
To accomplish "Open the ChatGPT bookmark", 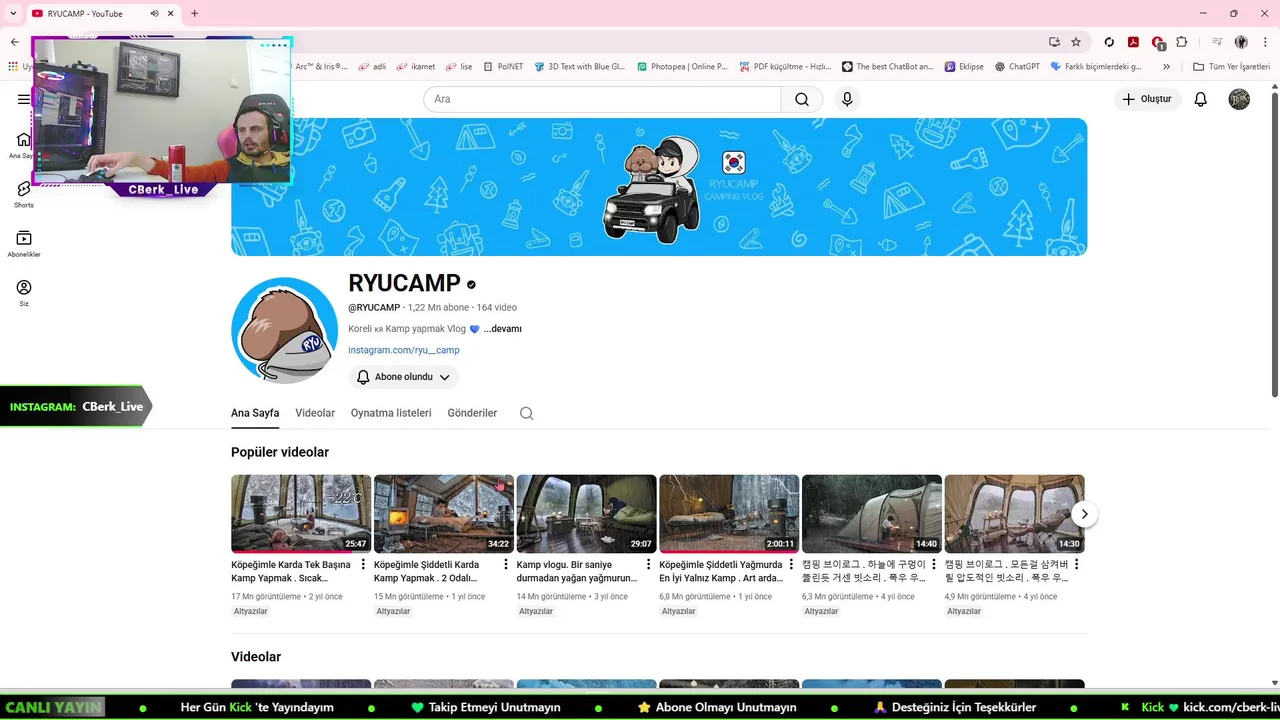I will click(1017, 67).
